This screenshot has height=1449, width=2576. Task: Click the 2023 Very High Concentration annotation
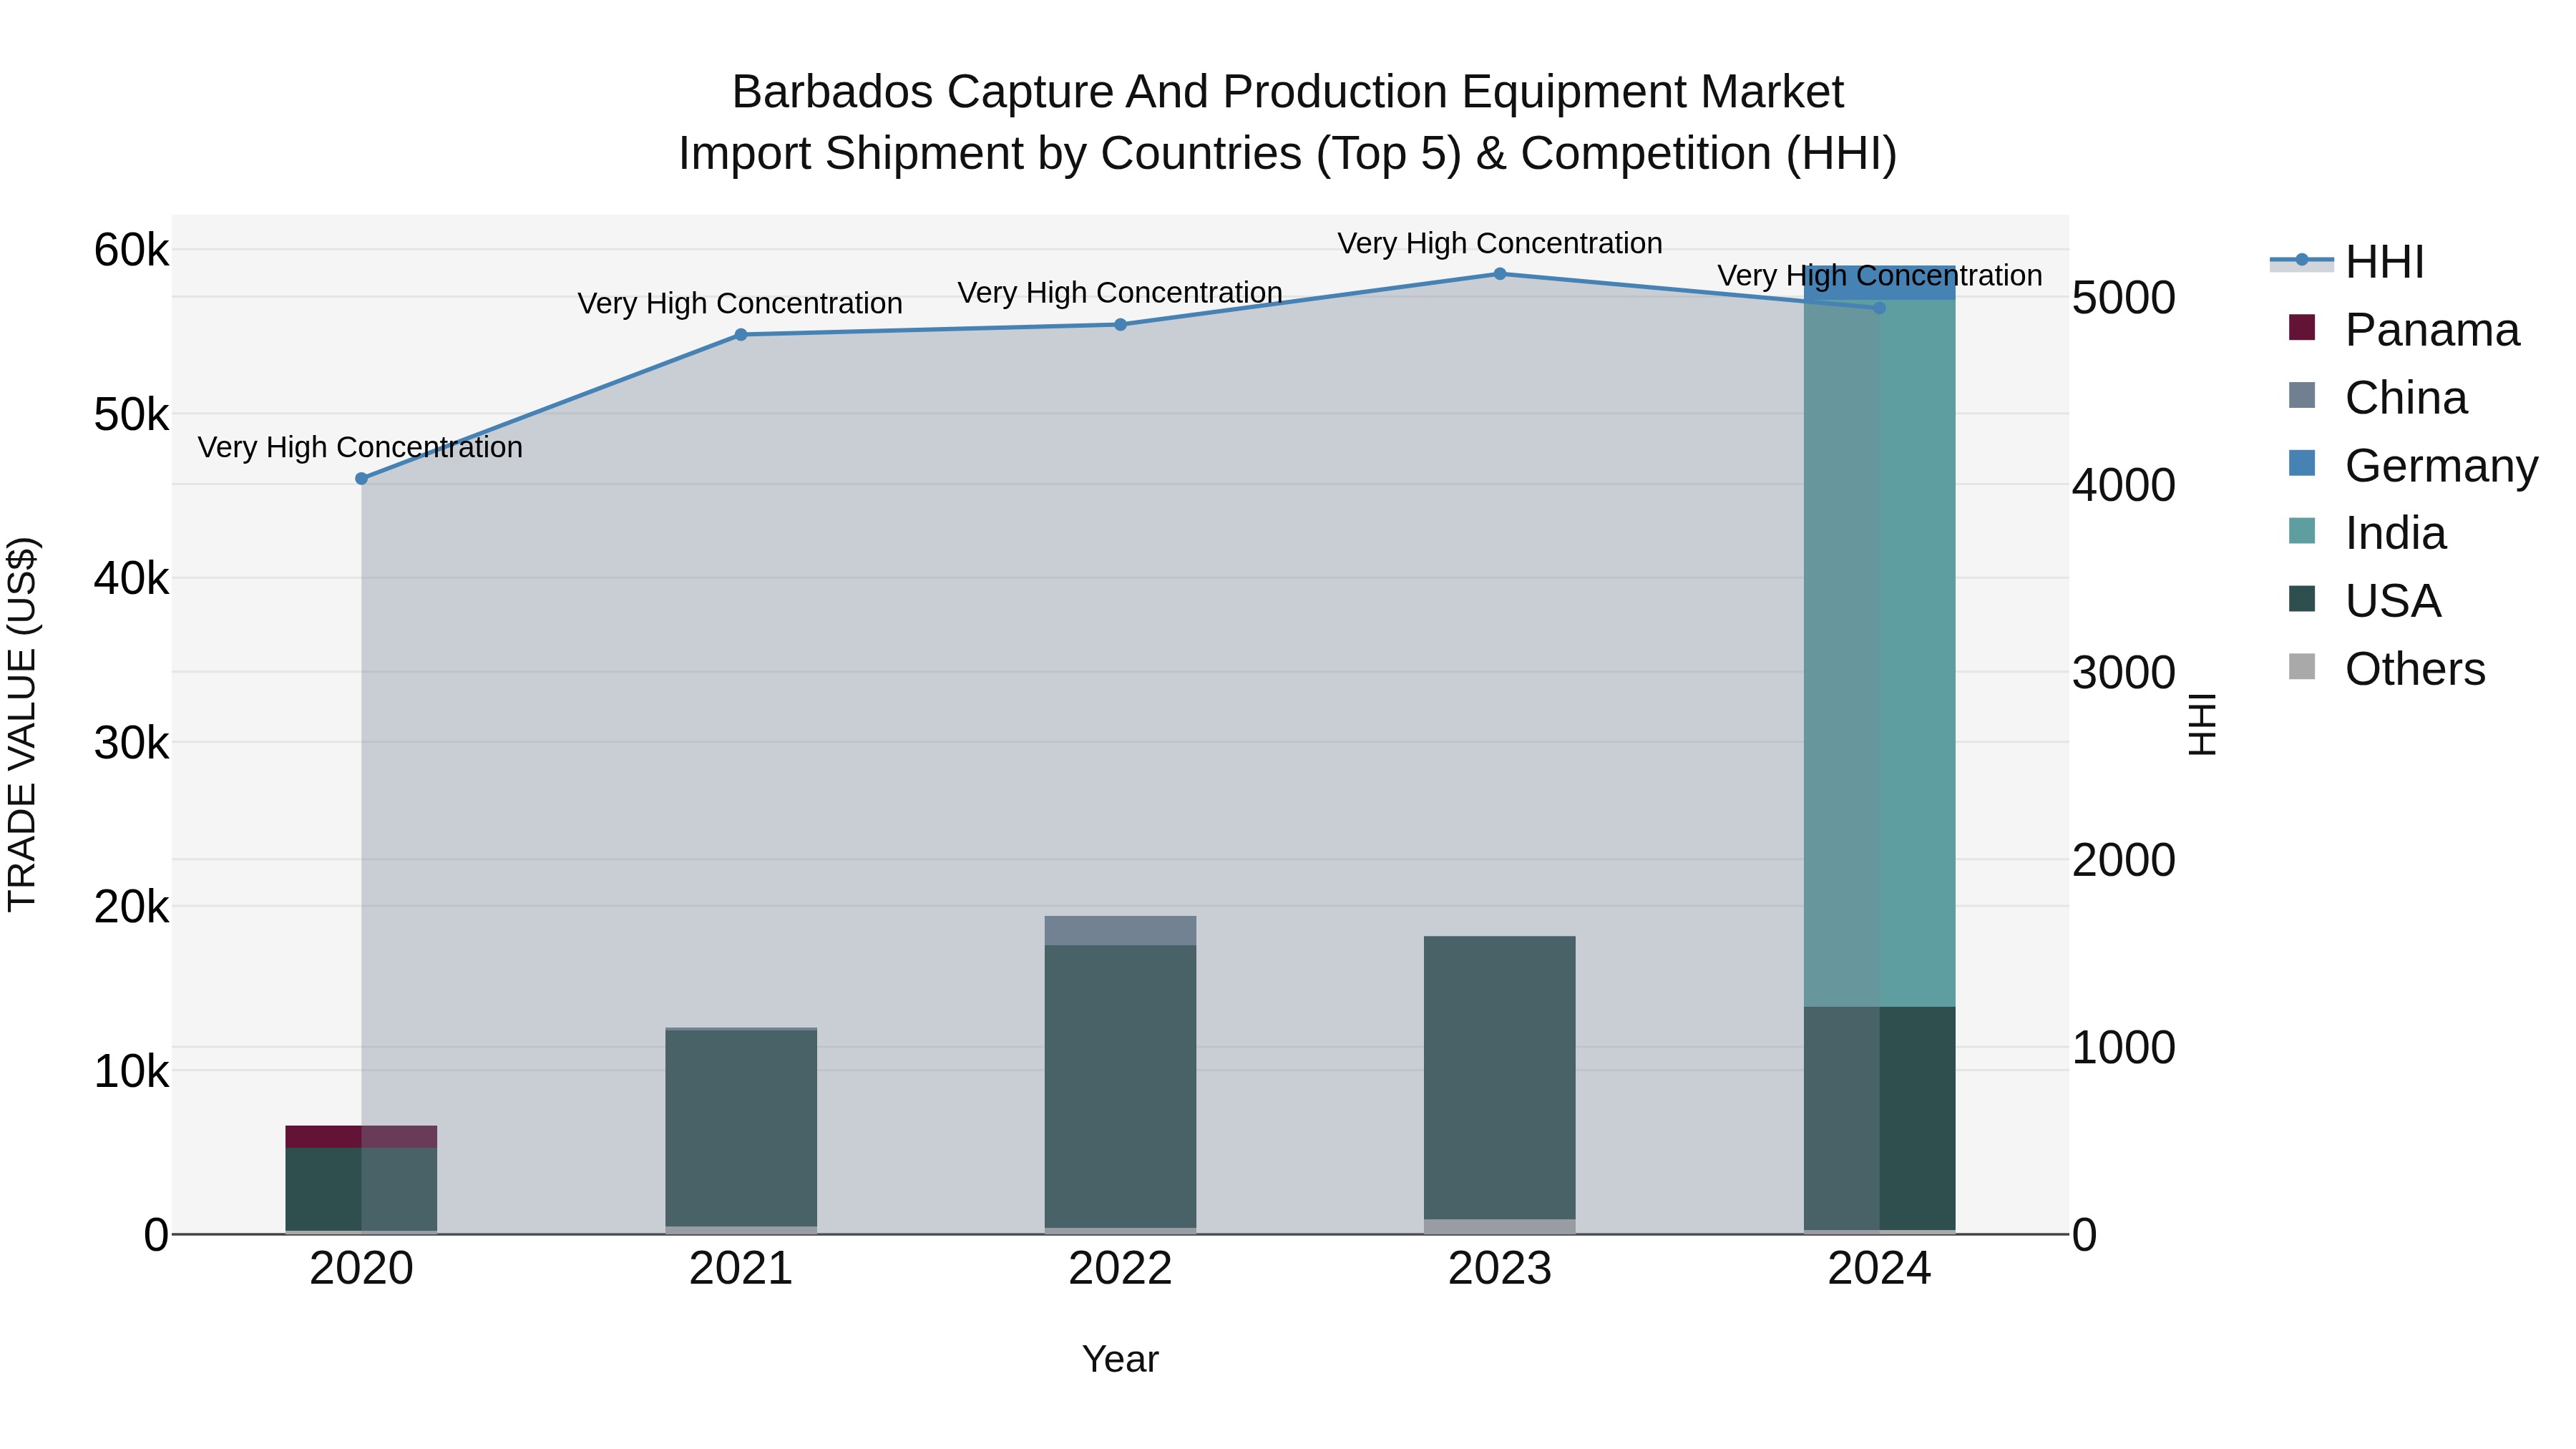click(x=1500, y=243)
